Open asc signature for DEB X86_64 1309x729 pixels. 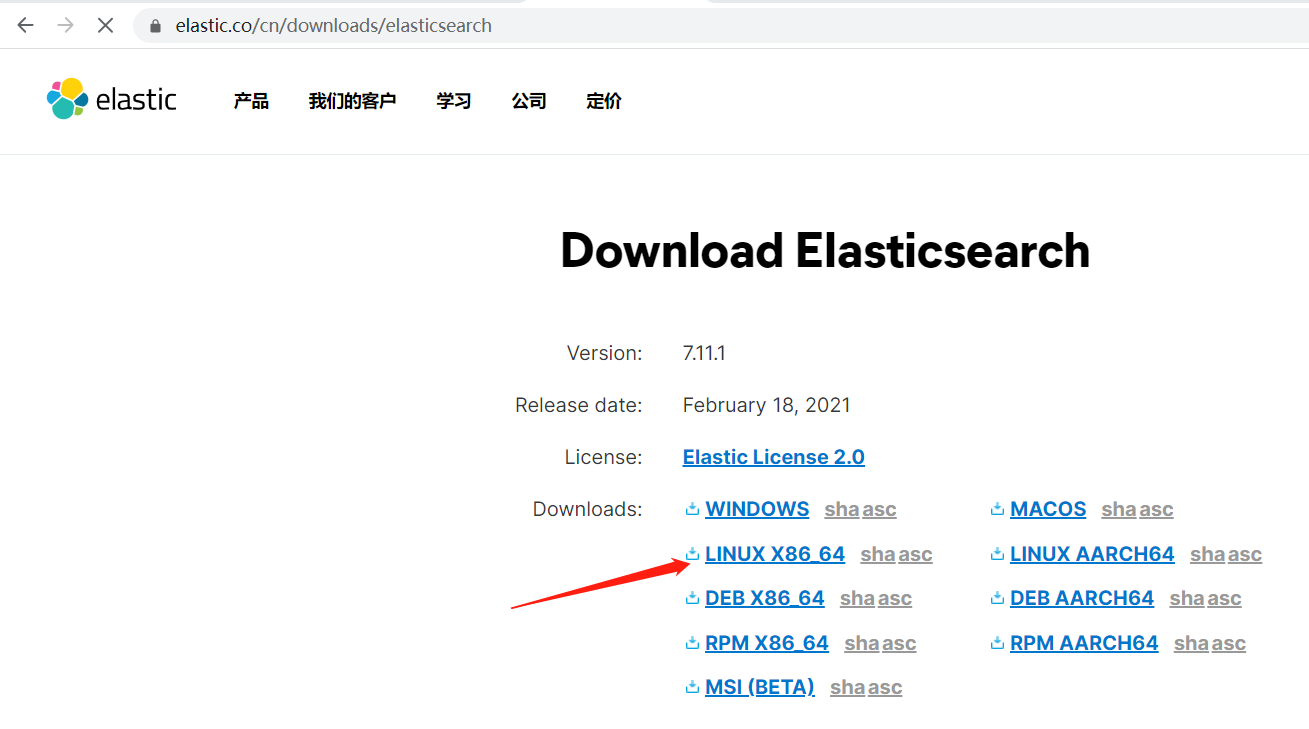(x=895, y=599)
